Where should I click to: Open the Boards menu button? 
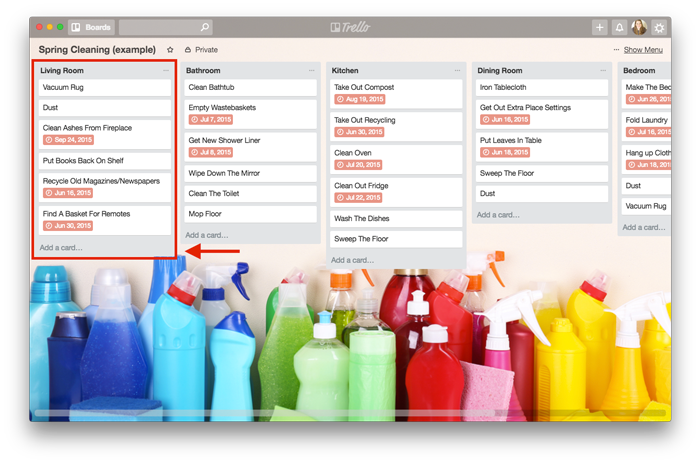click(x=92, y=27)
